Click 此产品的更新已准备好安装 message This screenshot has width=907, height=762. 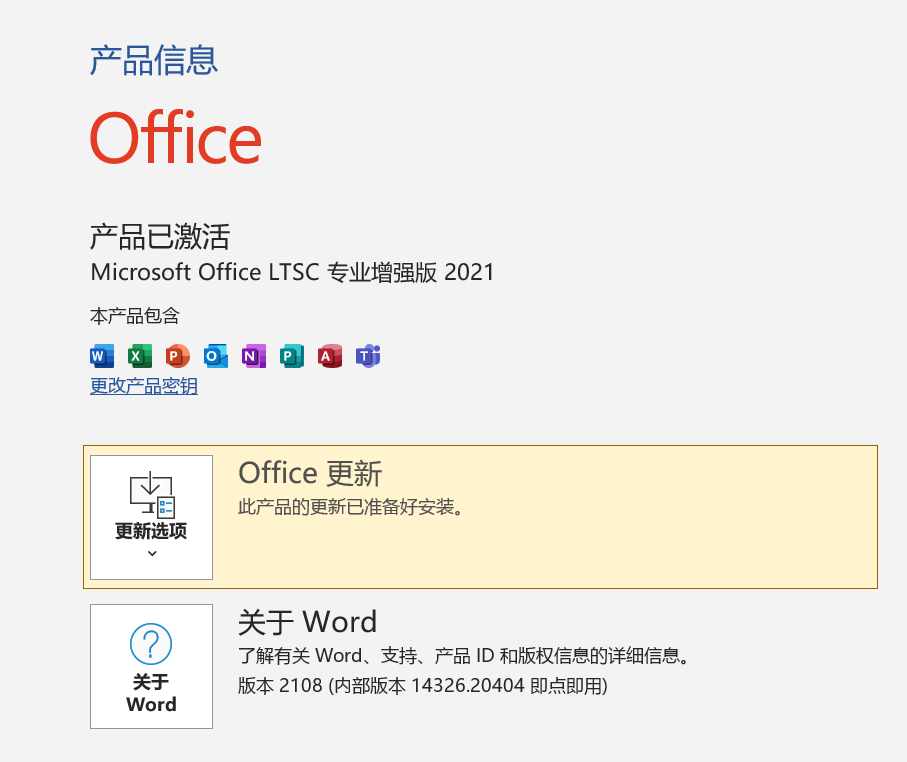click(351, 507)
